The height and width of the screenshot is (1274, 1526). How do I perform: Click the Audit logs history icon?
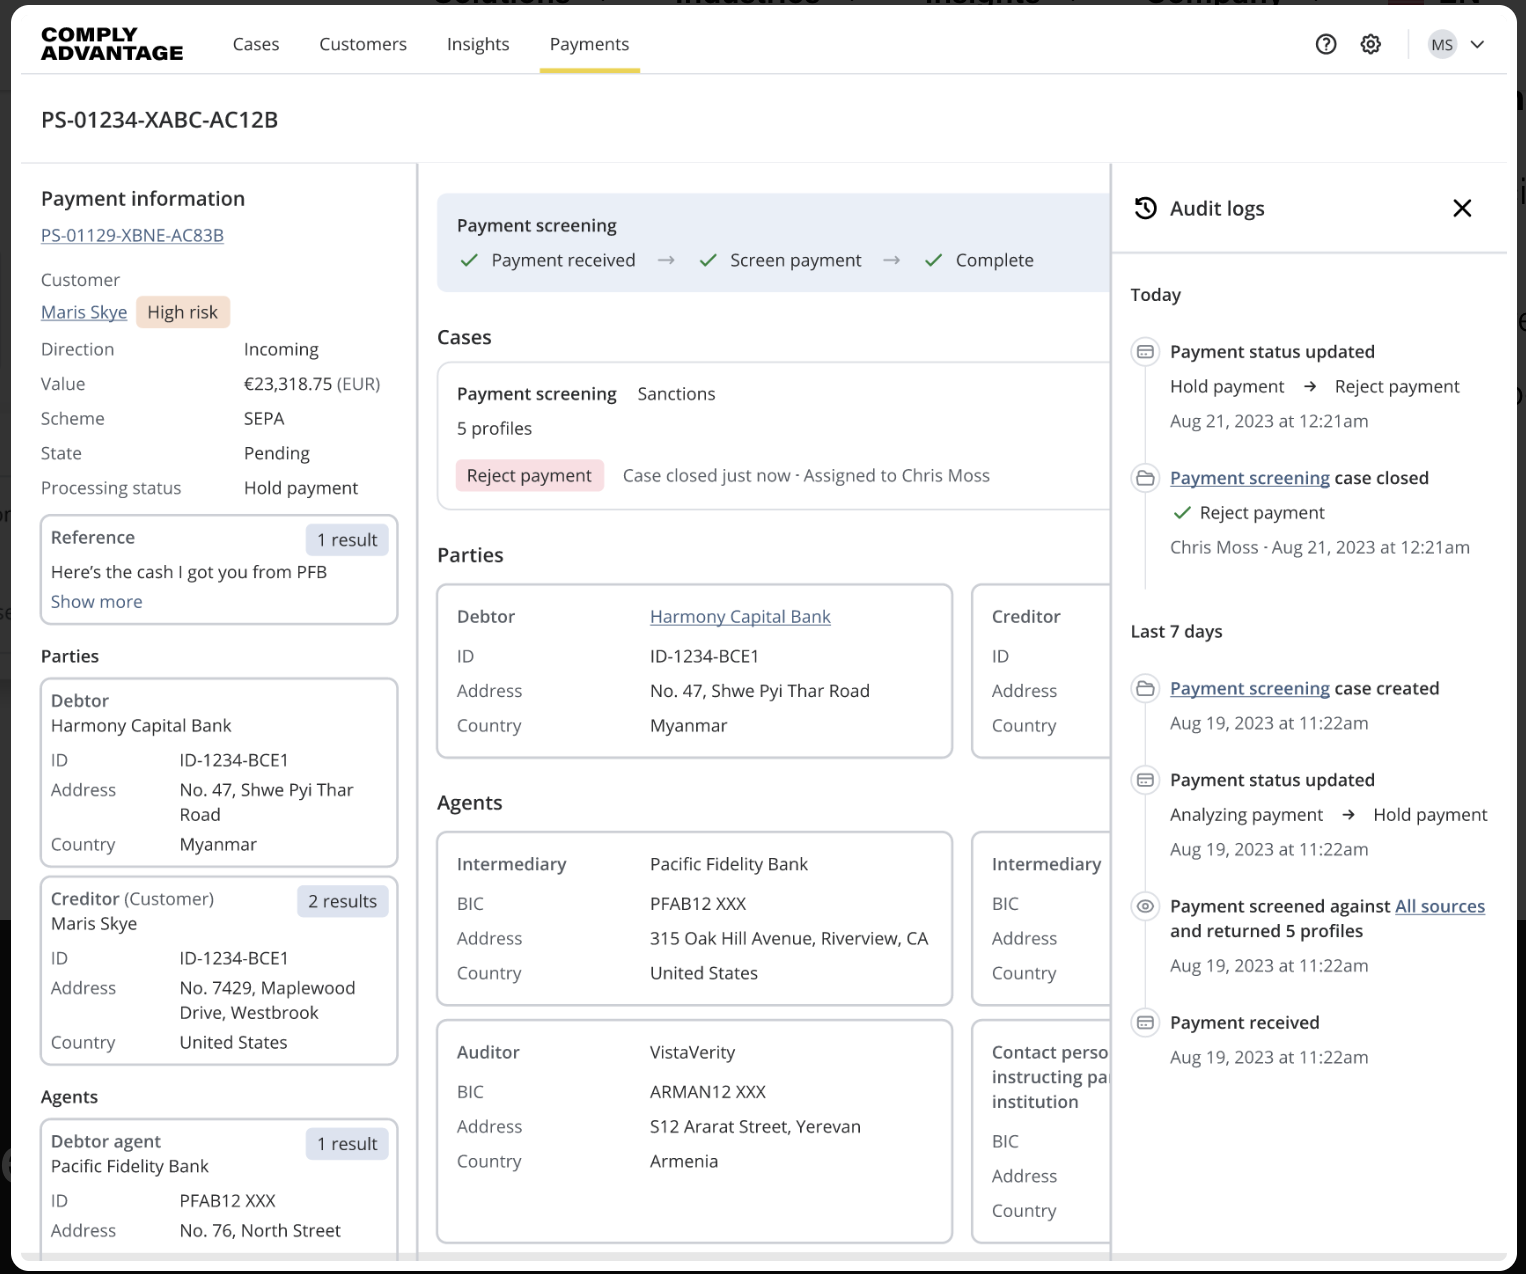click(x=1146, y=208)
